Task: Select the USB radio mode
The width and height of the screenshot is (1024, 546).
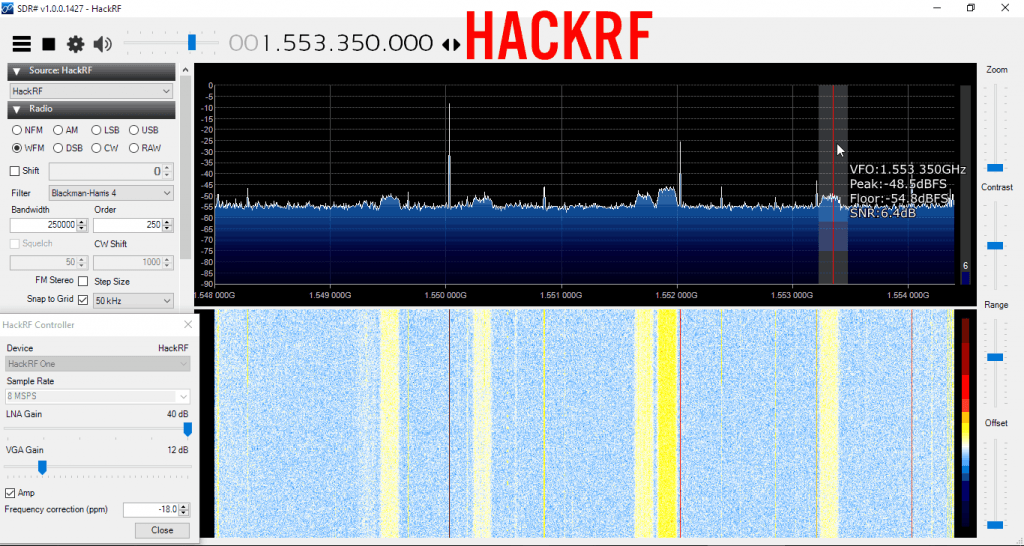Action: (x=135, y=130)
